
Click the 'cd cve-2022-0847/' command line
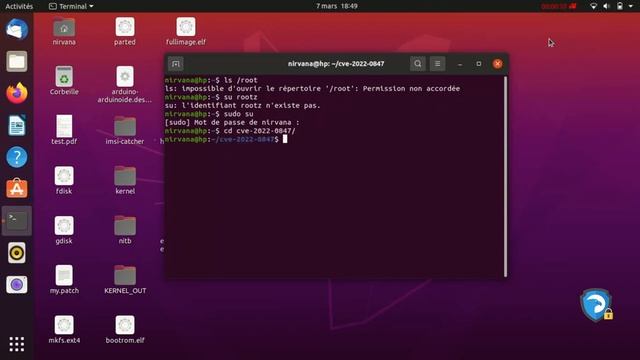pos(230,131)
